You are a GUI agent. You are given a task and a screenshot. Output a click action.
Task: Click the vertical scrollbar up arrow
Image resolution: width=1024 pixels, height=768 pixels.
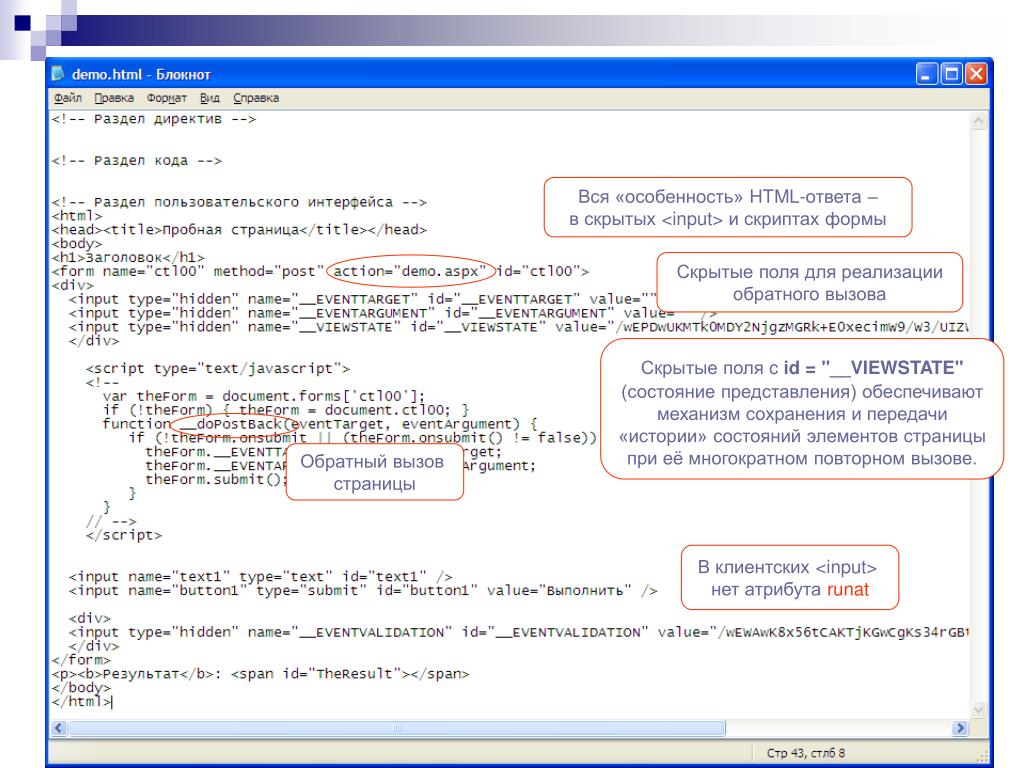tap(978, 121)
